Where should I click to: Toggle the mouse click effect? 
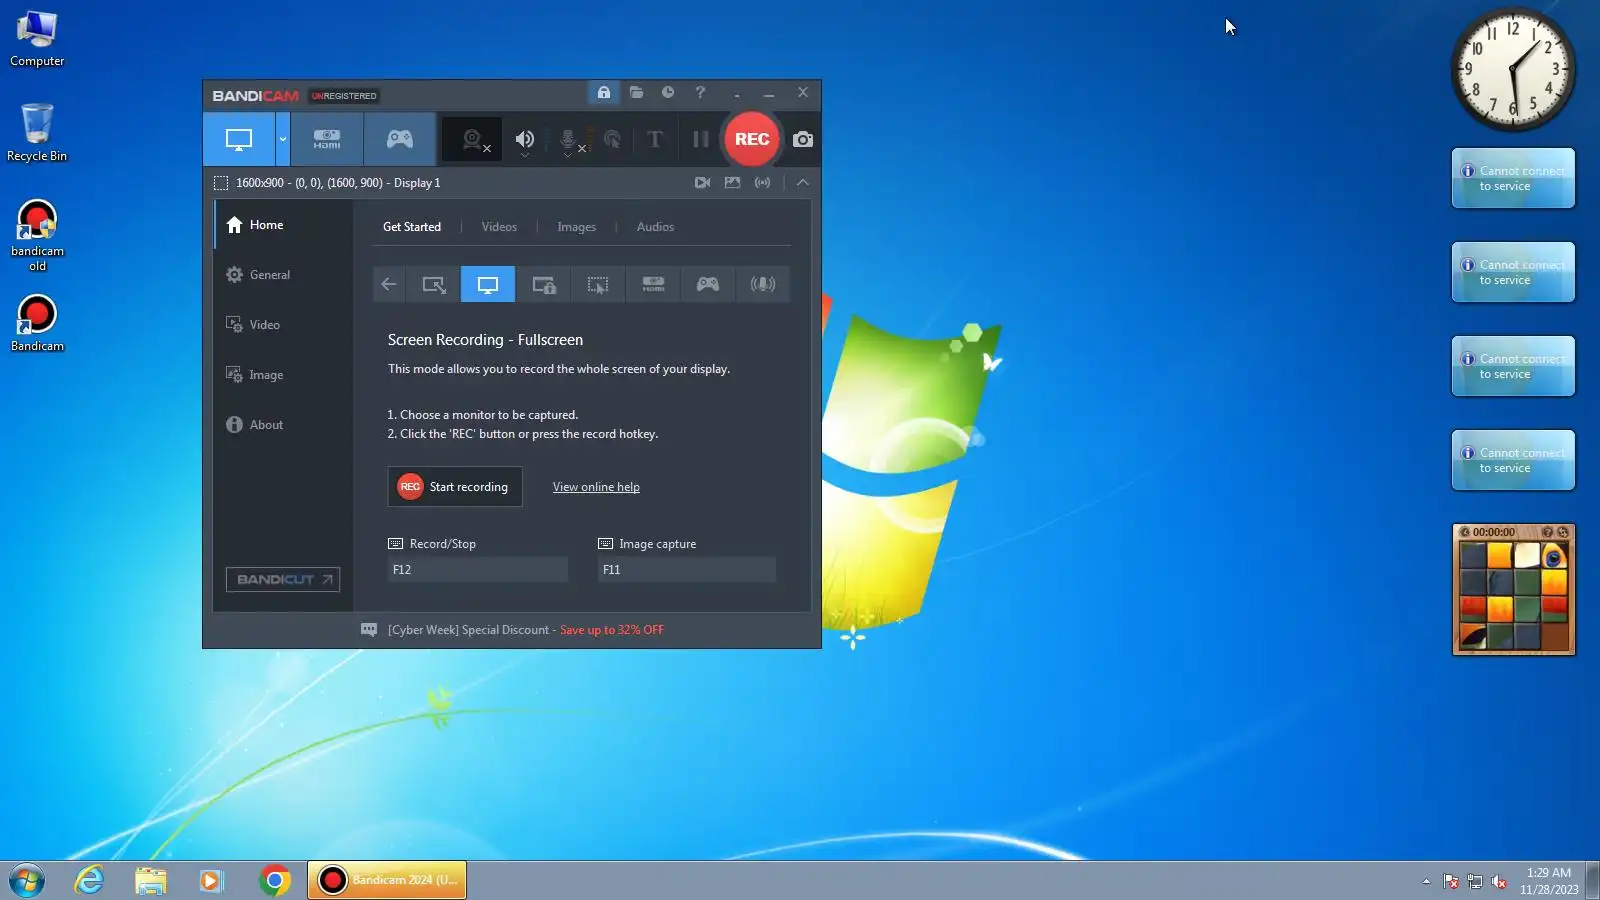[612, 140]
